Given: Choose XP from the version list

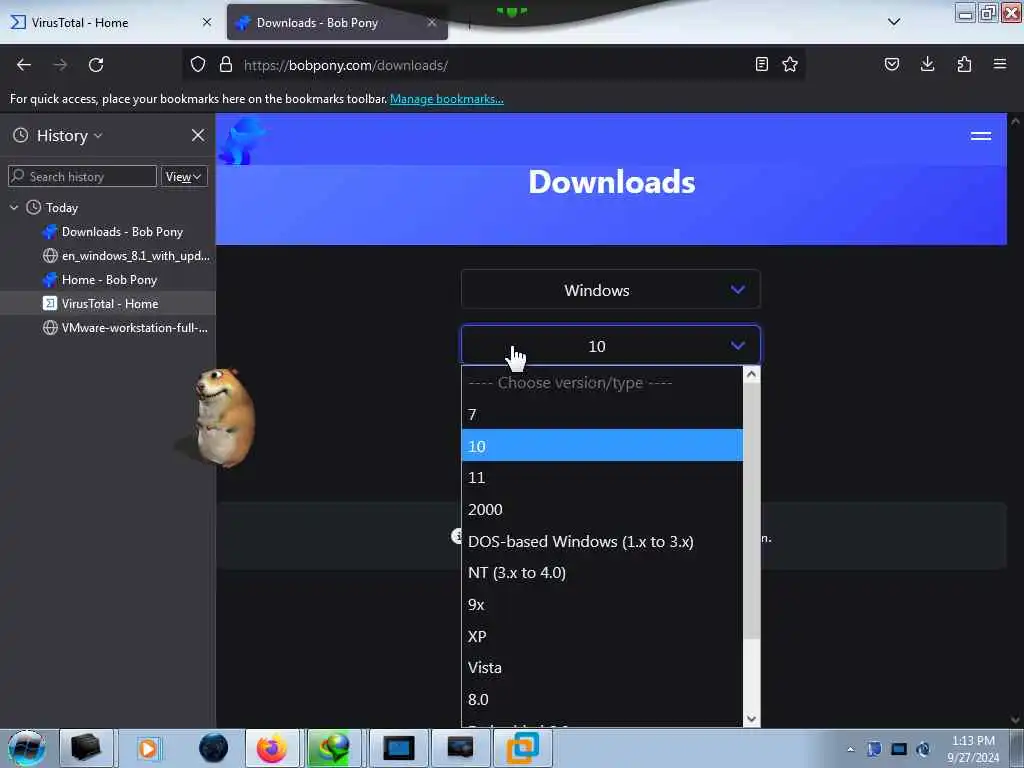Looking at the screenshot, I should coord(602,636).
